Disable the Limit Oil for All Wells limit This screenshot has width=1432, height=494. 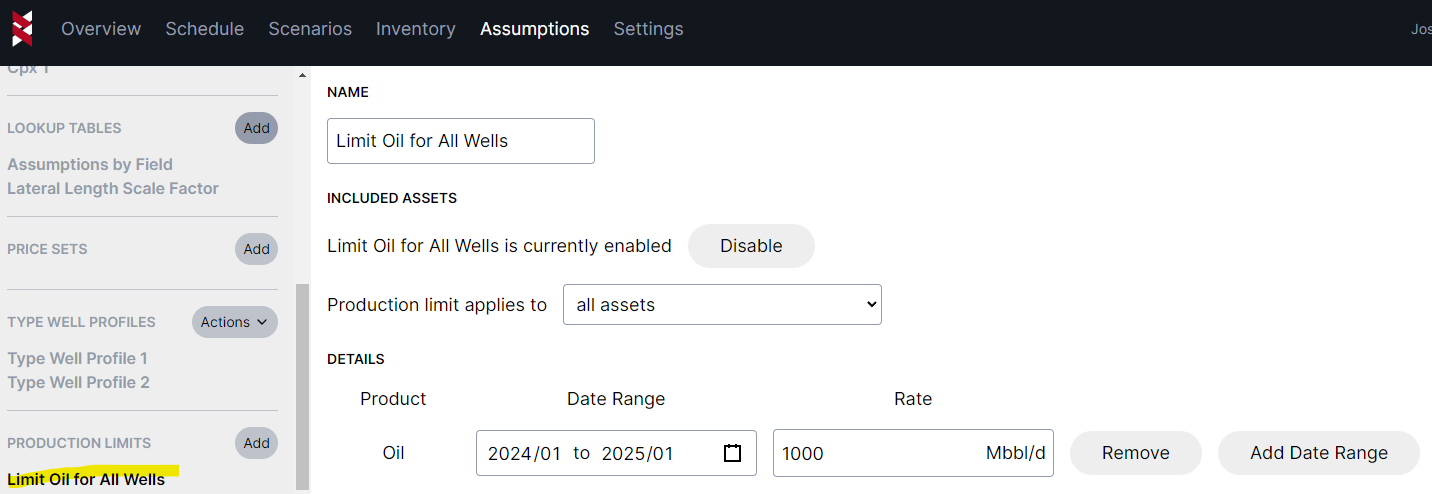click(751, 246)
